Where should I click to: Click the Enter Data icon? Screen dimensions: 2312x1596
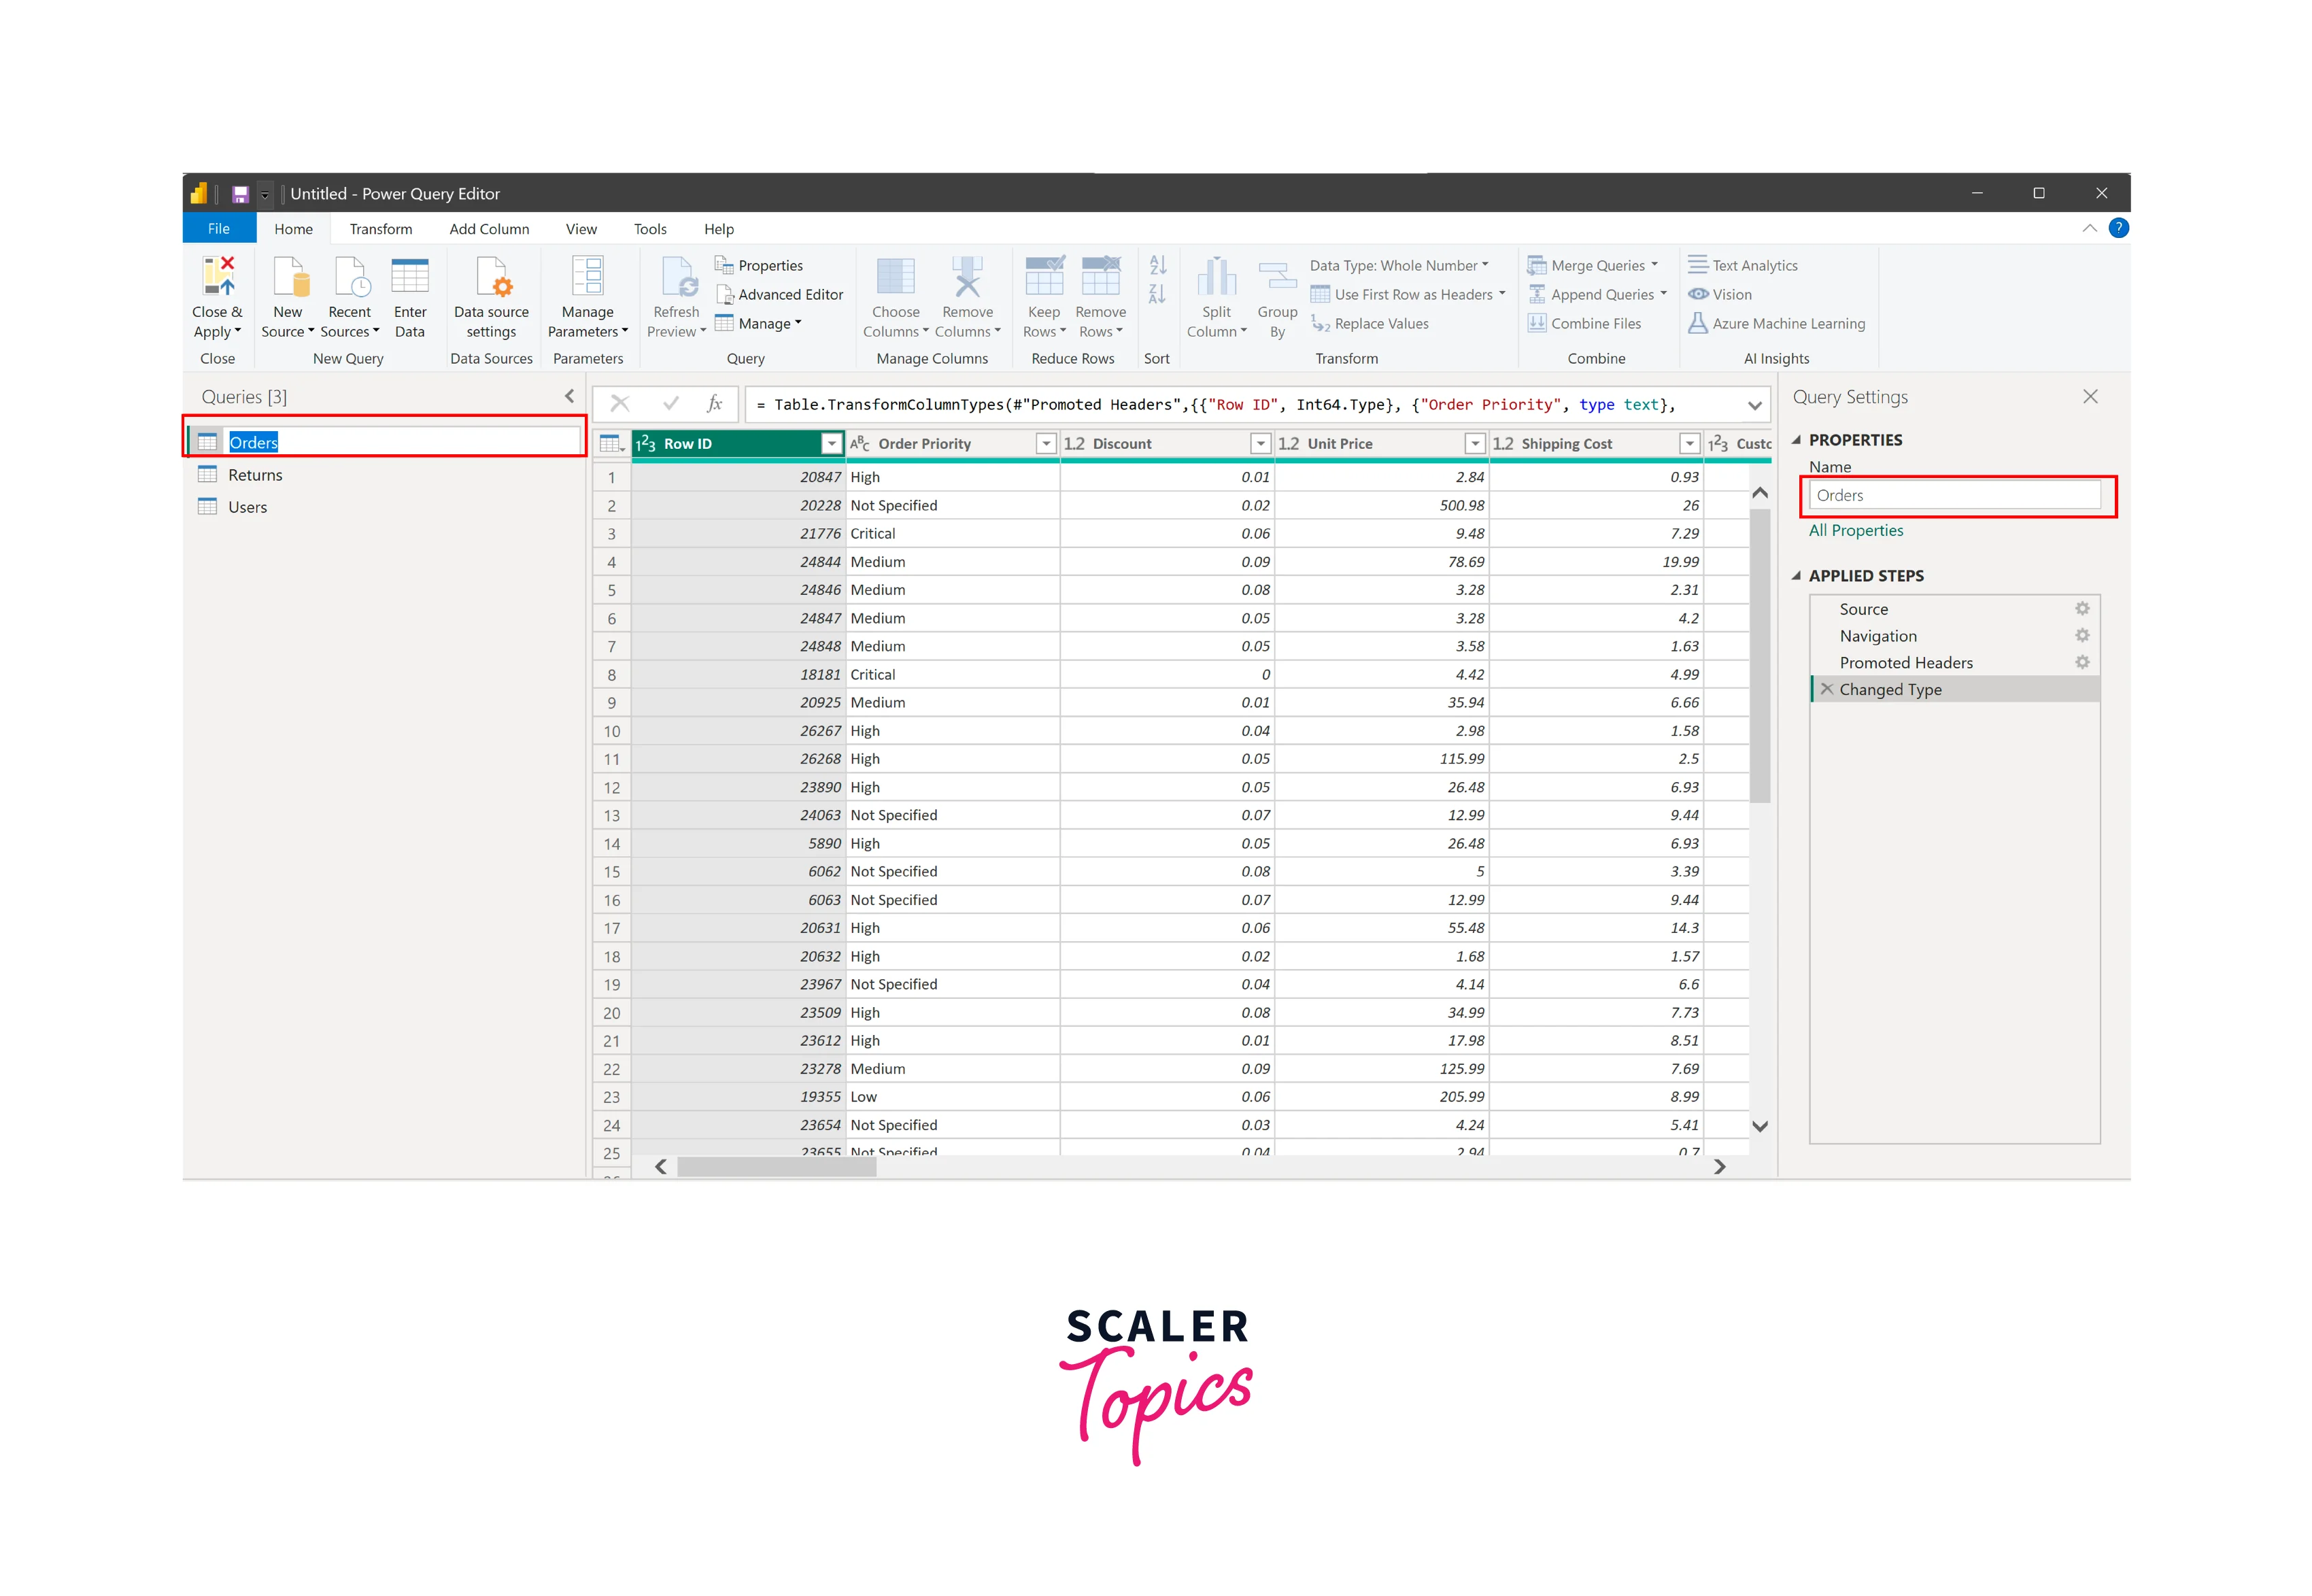tap(410, 277)
